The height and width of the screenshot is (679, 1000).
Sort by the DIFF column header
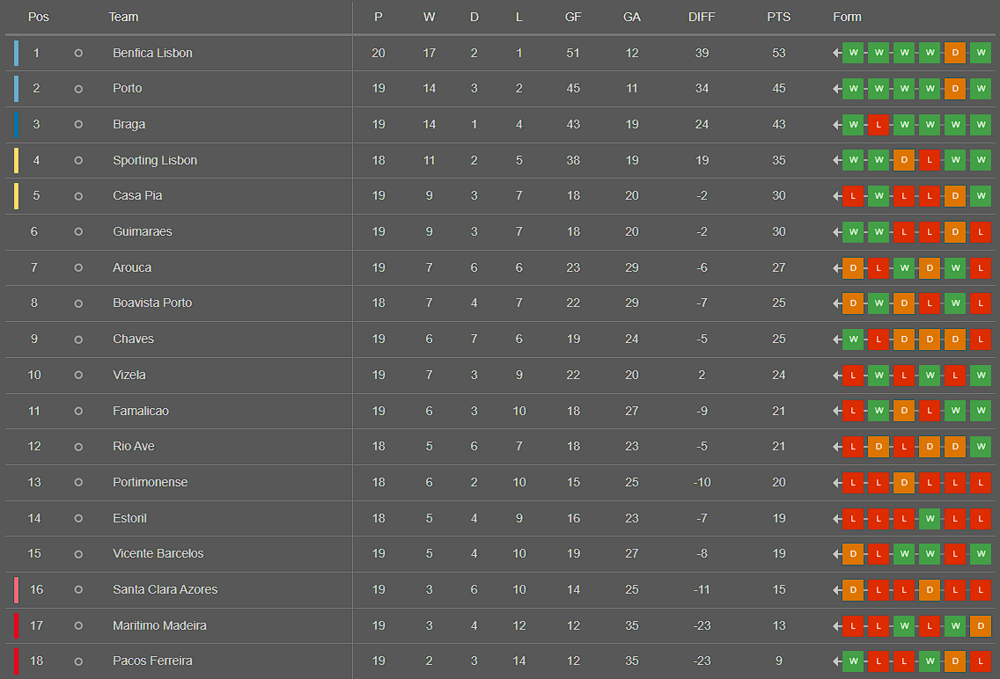coord(702,17)
